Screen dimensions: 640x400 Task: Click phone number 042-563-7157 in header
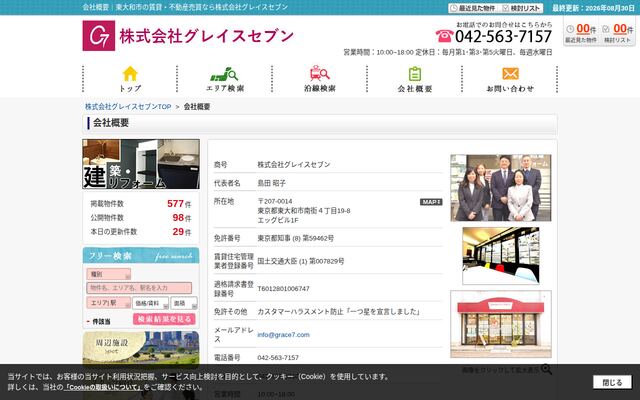503,36
